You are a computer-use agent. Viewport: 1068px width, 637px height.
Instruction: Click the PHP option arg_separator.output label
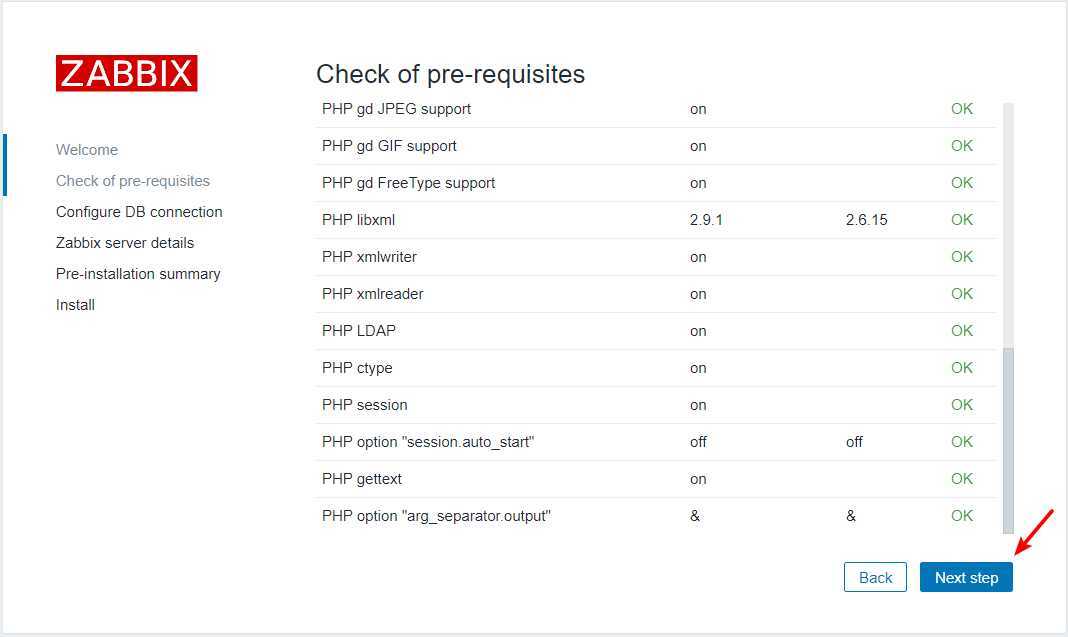tap(436, 516)
